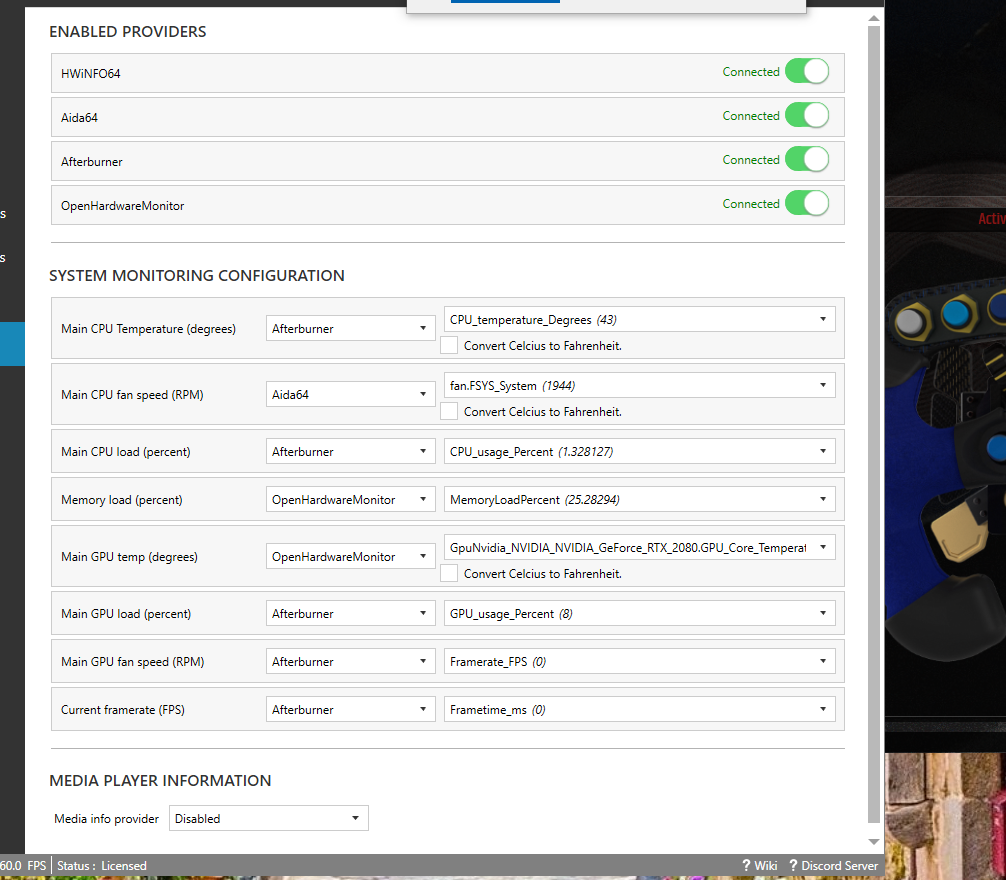Disable the Aida64 provider switch

[x=806, y=115]
